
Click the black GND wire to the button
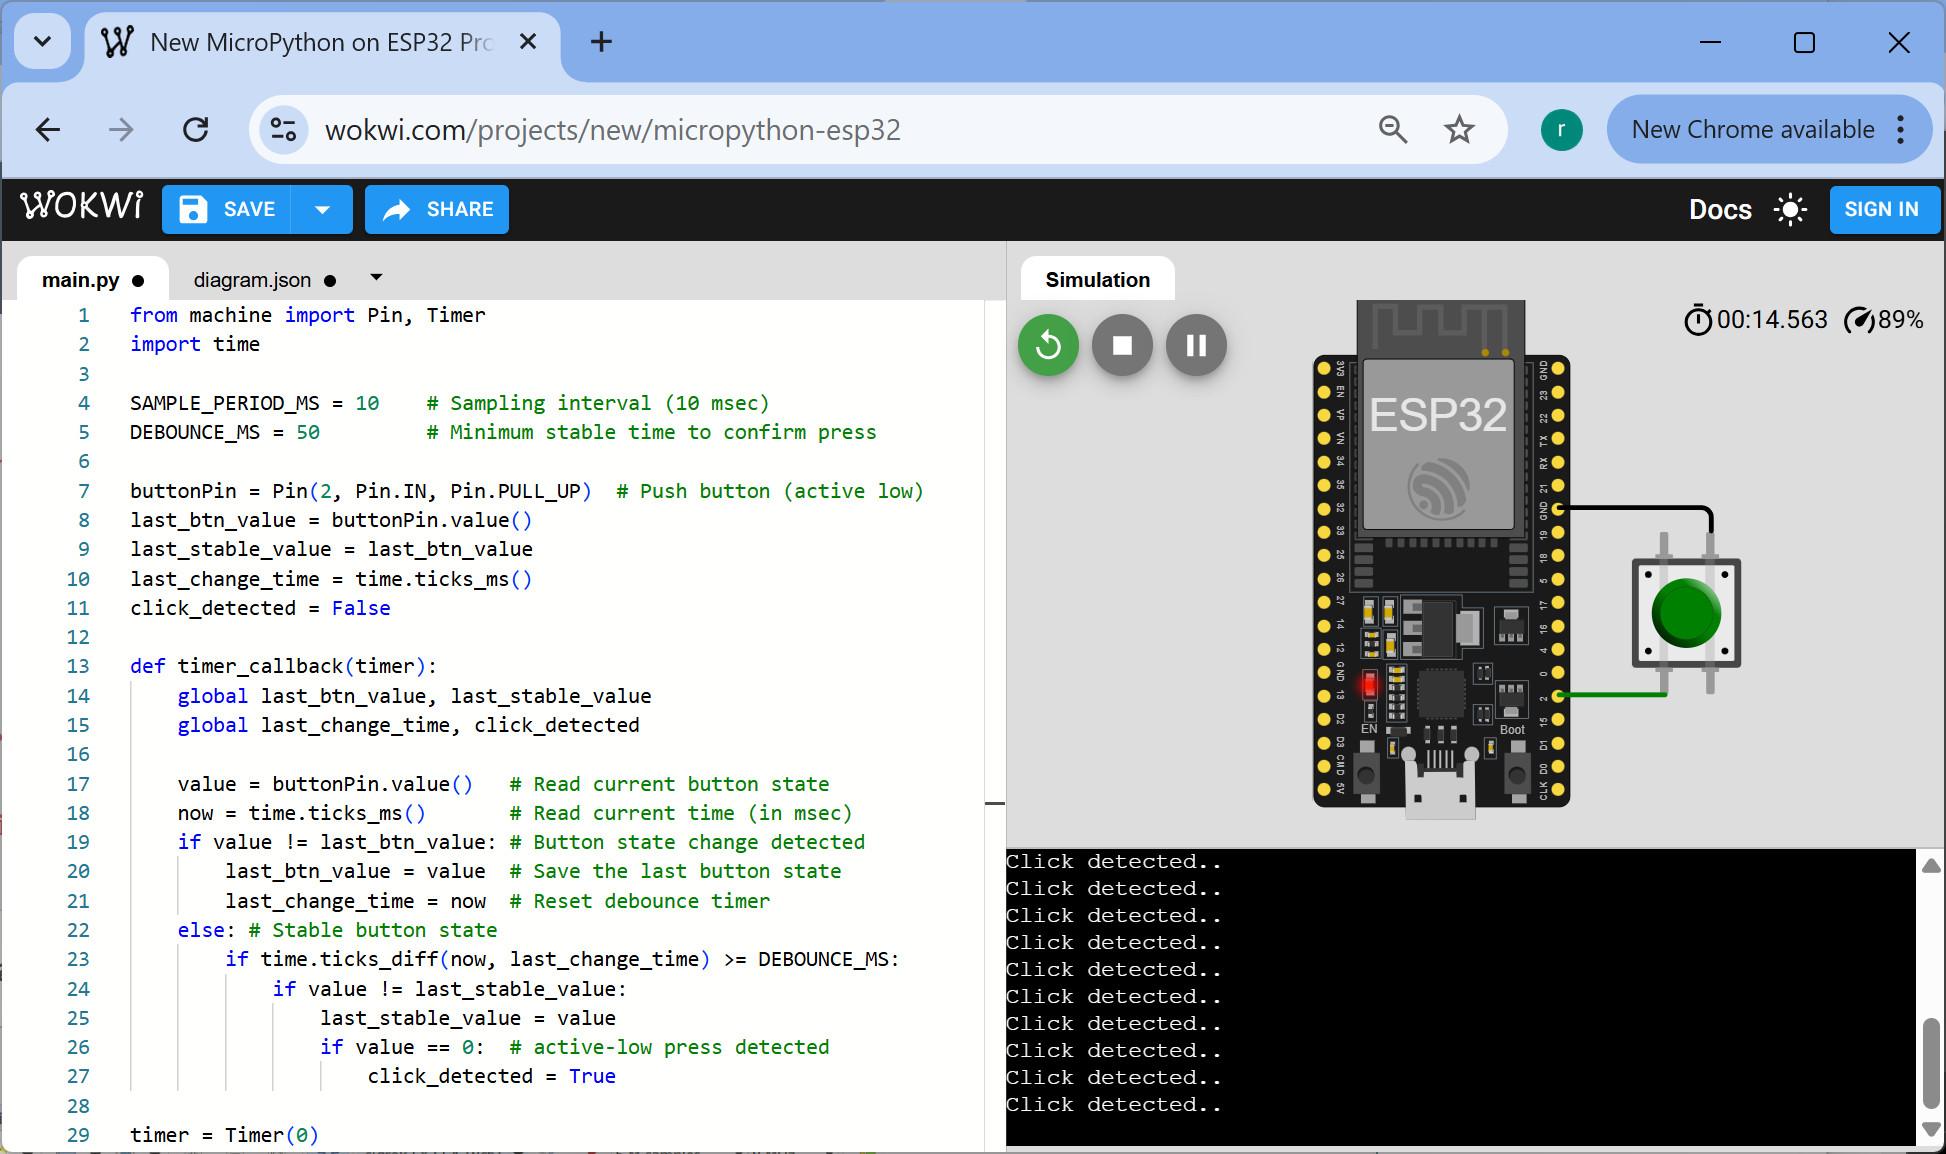pyautogui.click(x=1640, y=509)
